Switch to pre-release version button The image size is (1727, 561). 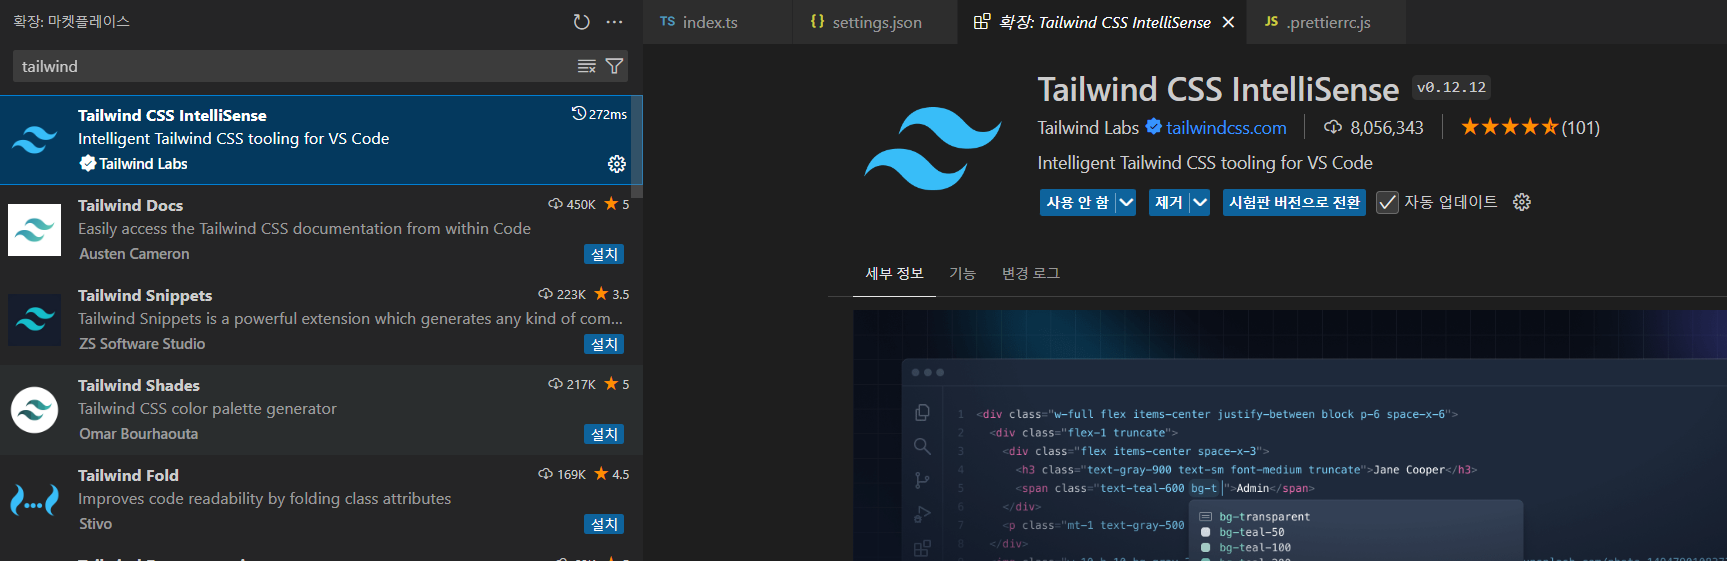pos(1294,202)
